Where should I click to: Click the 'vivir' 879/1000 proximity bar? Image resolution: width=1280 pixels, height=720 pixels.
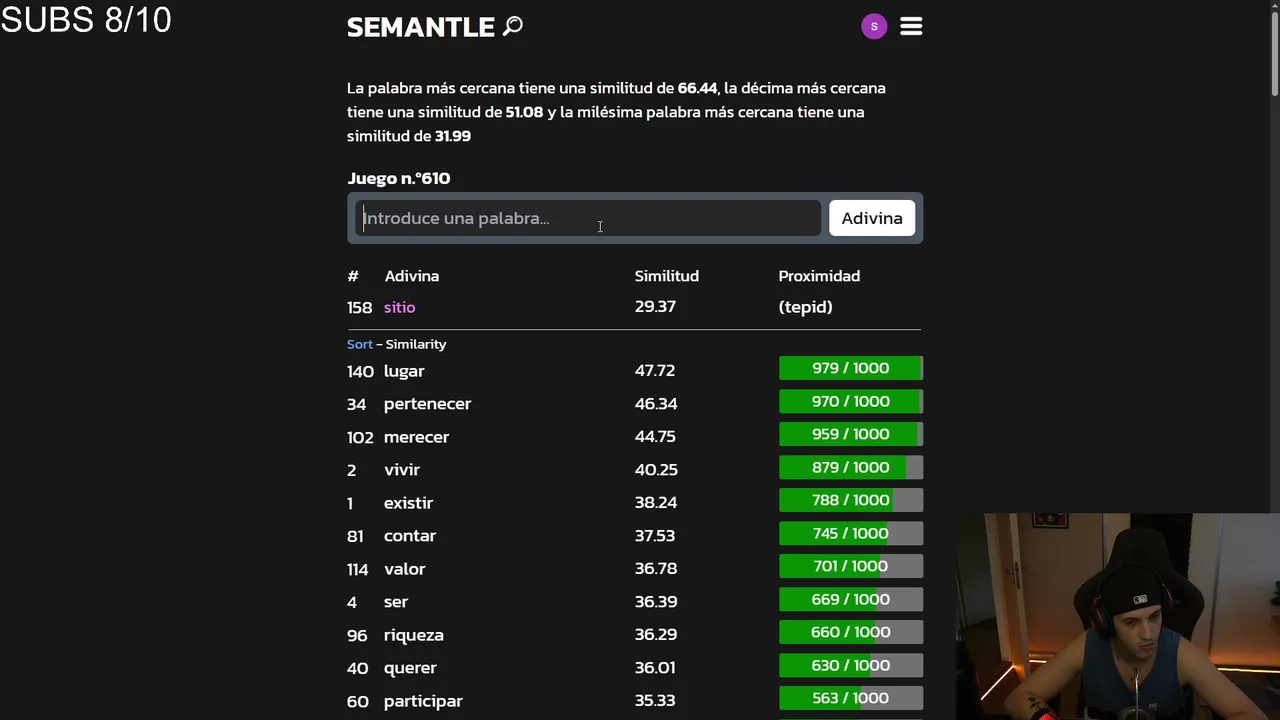pyautogui.click(x=850, y=468)
